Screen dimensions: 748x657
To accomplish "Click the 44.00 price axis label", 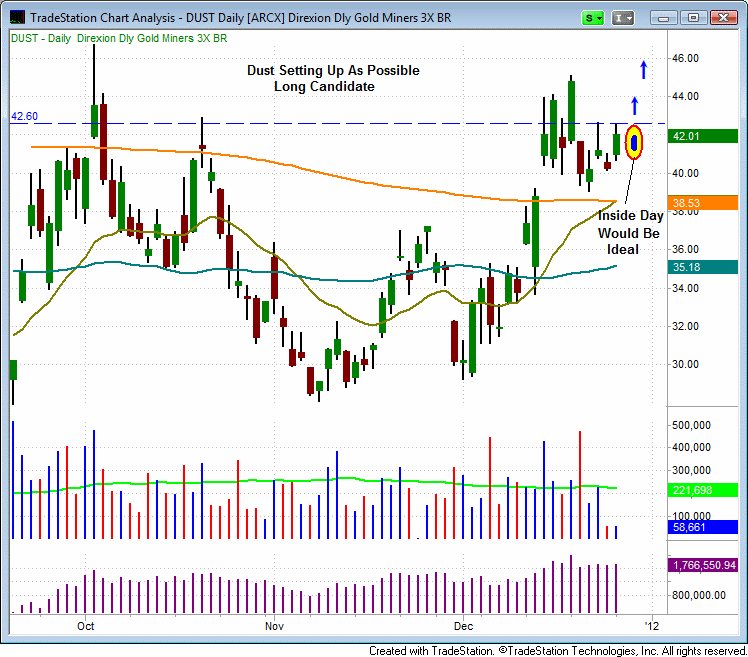I will point(686,96).
